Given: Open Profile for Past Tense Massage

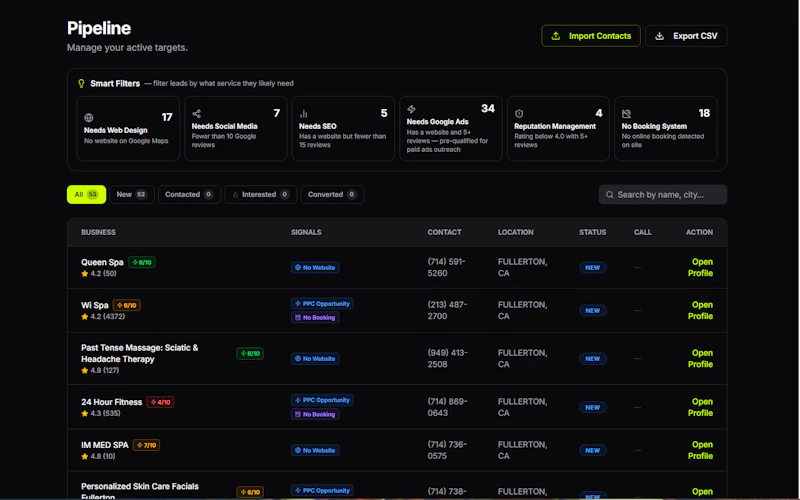Looking at the screenshot, I should click(x=701, y=359).
